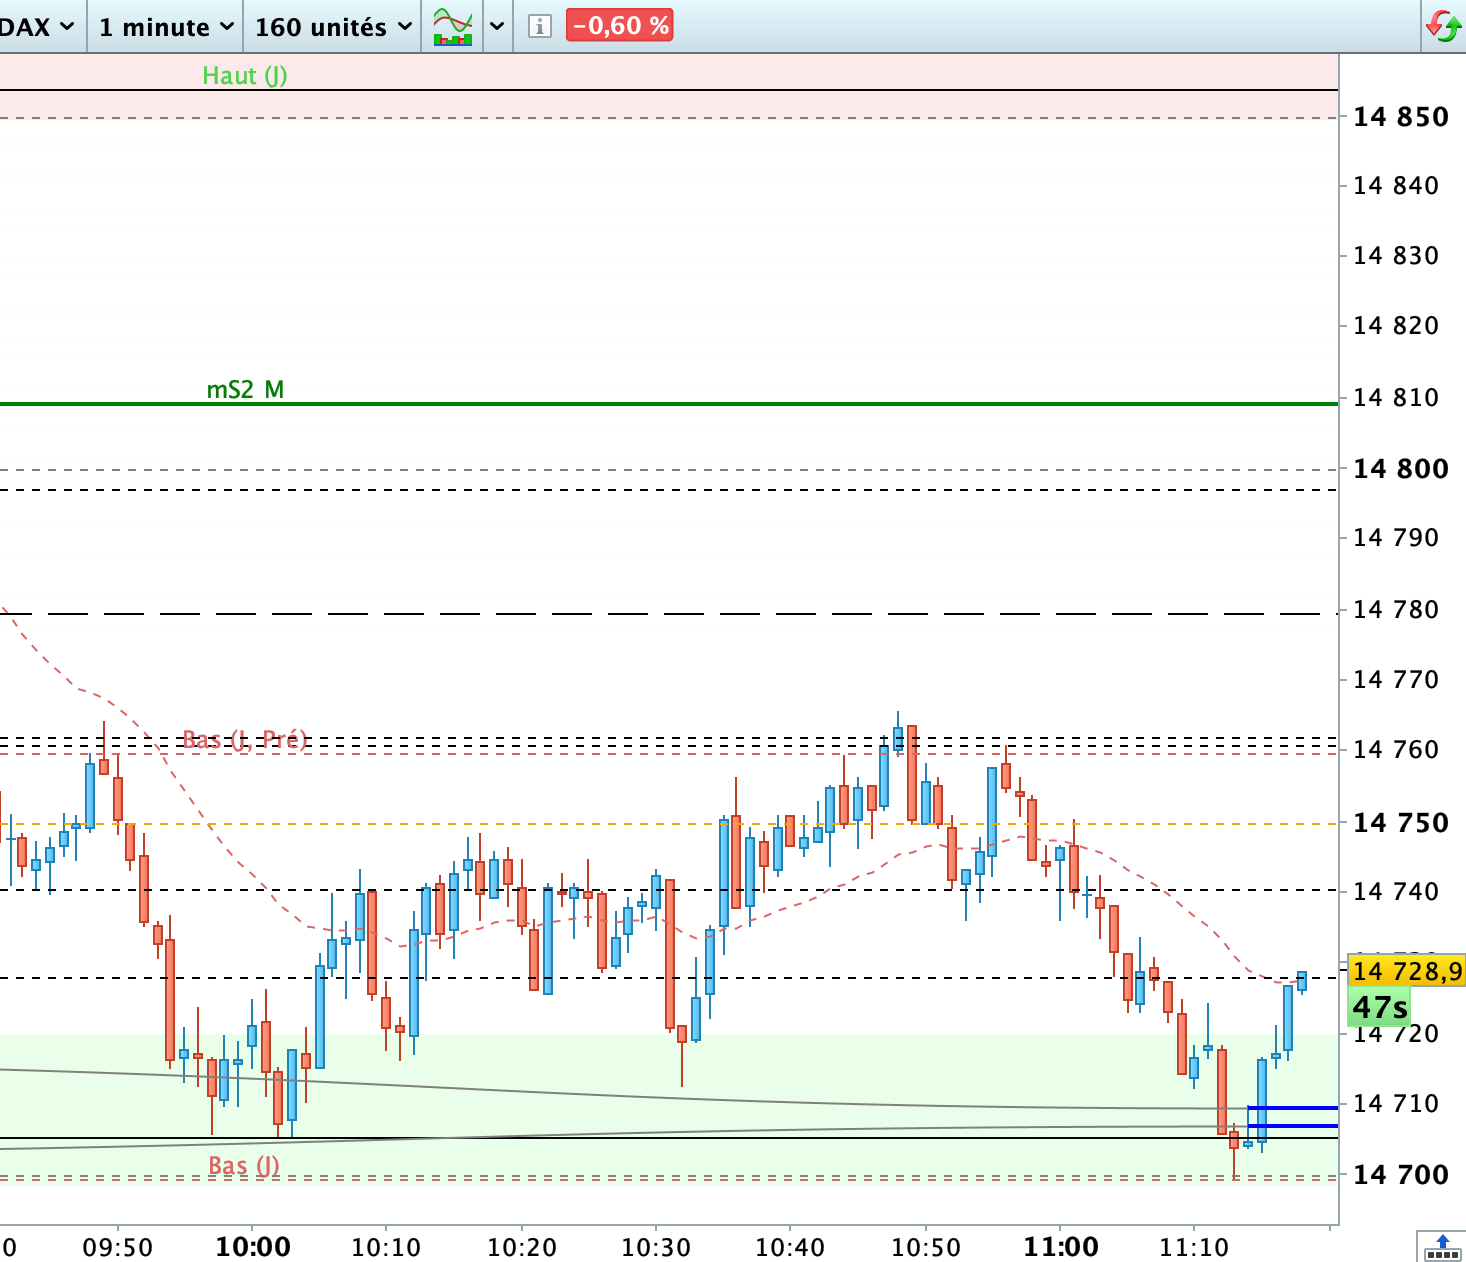Image resolution: width=1466 pixels, height=1262 pixels.
Task: Click the info icon in the toolbar
Action: [x=539, y=26]
